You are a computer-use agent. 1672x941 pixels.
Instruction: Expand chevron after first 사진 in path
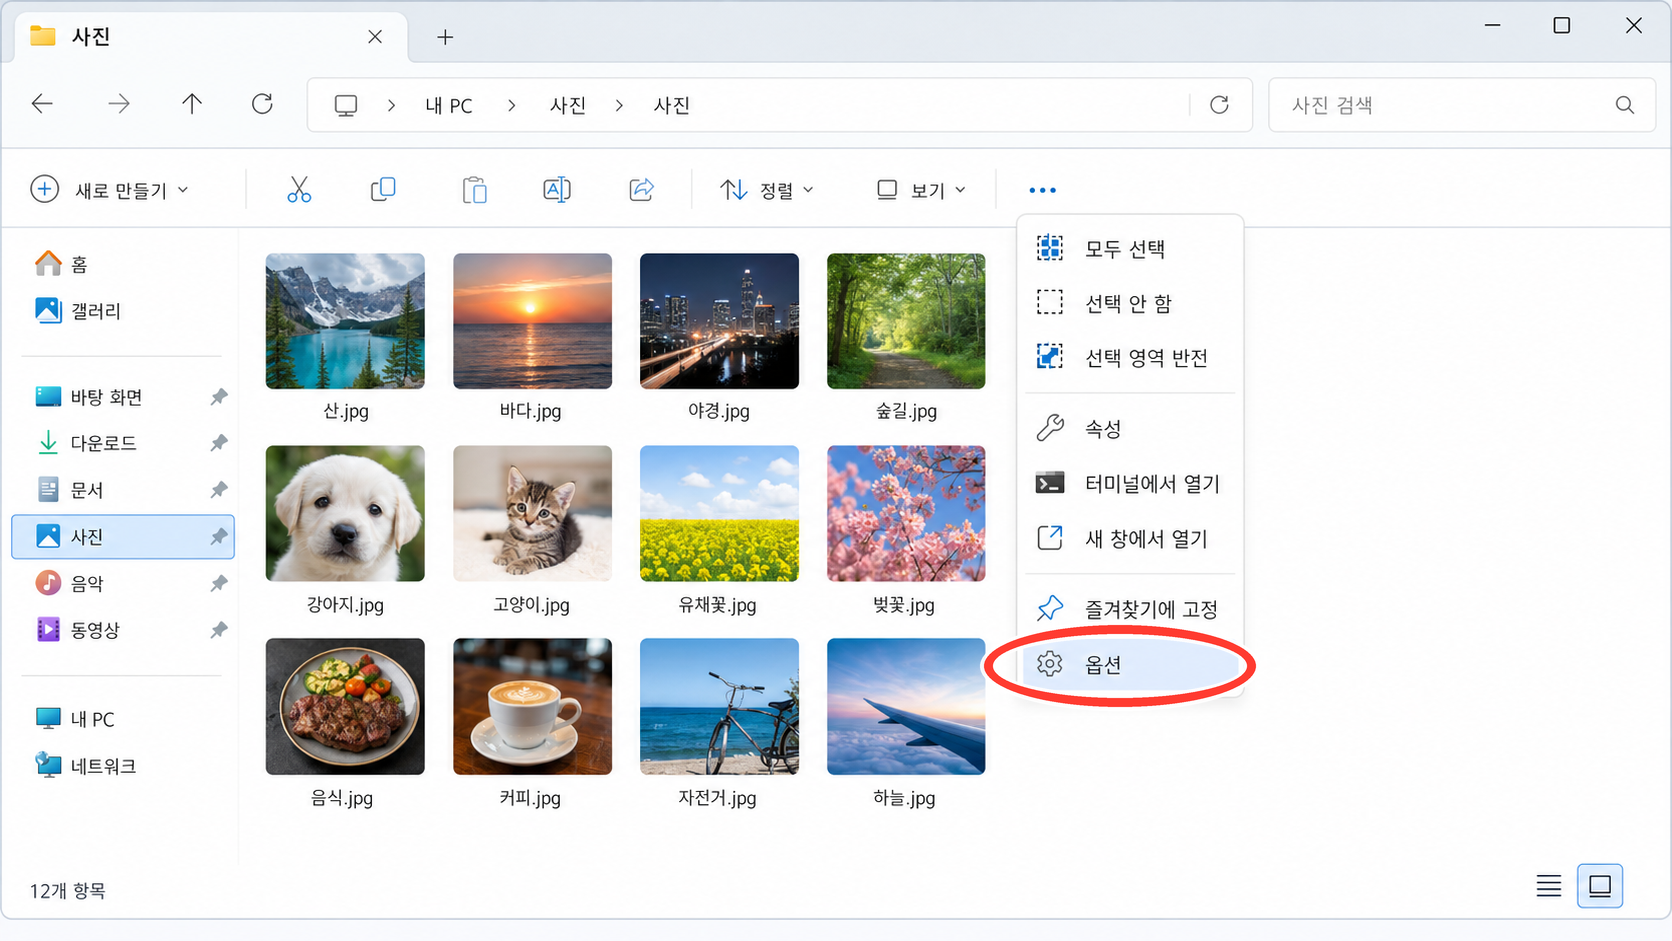(620, 105)
